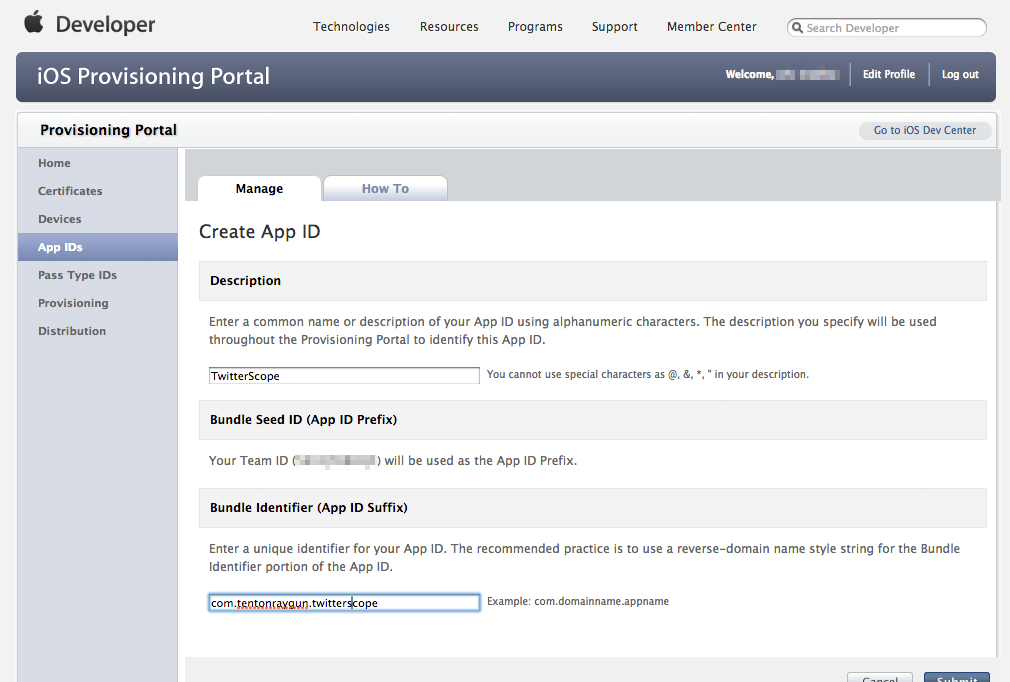Click the 'Bundle Seed ID (App ID Prefix)' heading

point(303,420)
